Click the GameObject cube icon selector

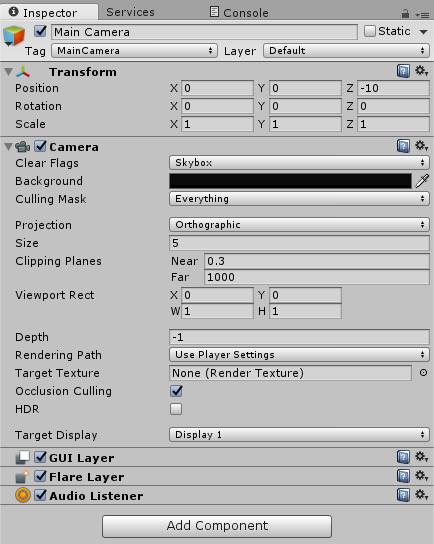14,35
